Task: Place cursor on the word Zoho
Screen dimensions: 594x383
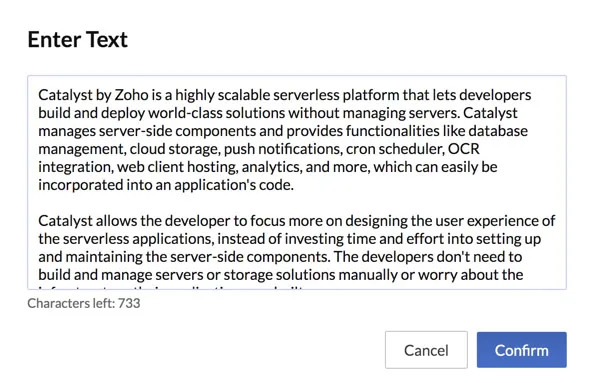Action: 131,95
